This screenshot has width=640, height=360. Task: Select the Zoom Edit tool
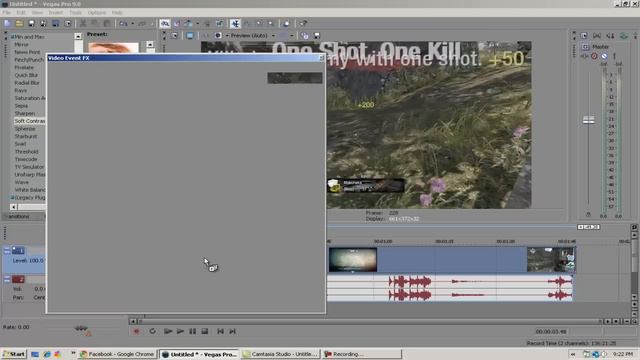click(x=271, y=24)
